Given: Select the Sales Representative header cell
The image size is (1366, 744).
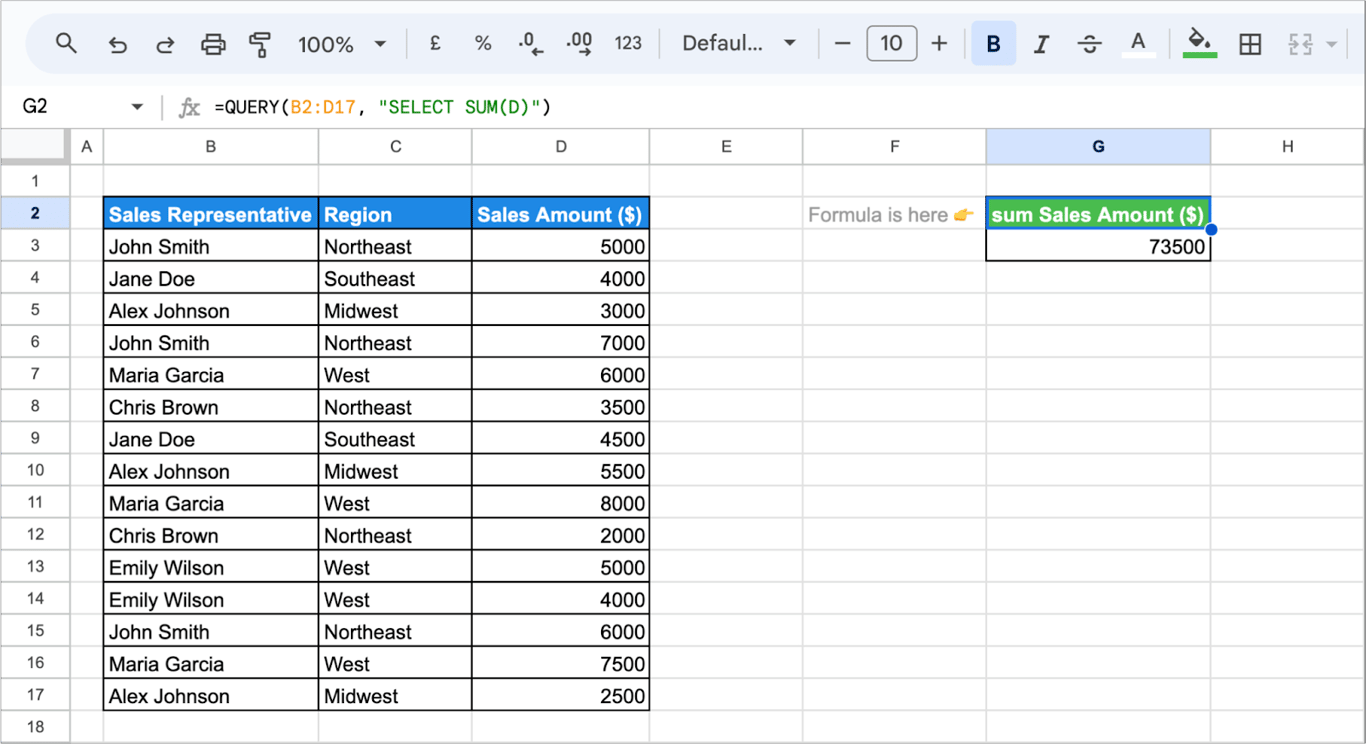Looking at the screenshot, I should pos(211,214).
